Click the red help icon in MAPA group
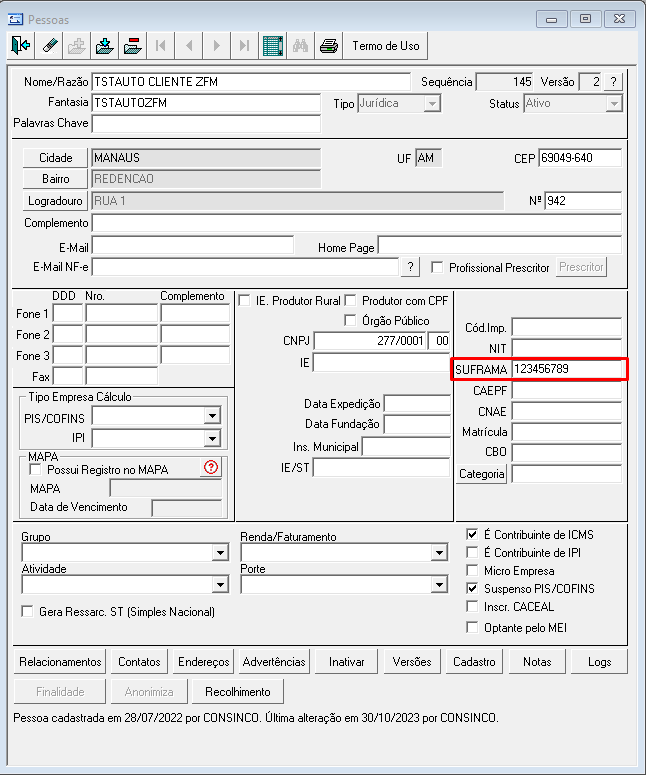This screenshot has height=775, width=646. (x=211, y=467)
